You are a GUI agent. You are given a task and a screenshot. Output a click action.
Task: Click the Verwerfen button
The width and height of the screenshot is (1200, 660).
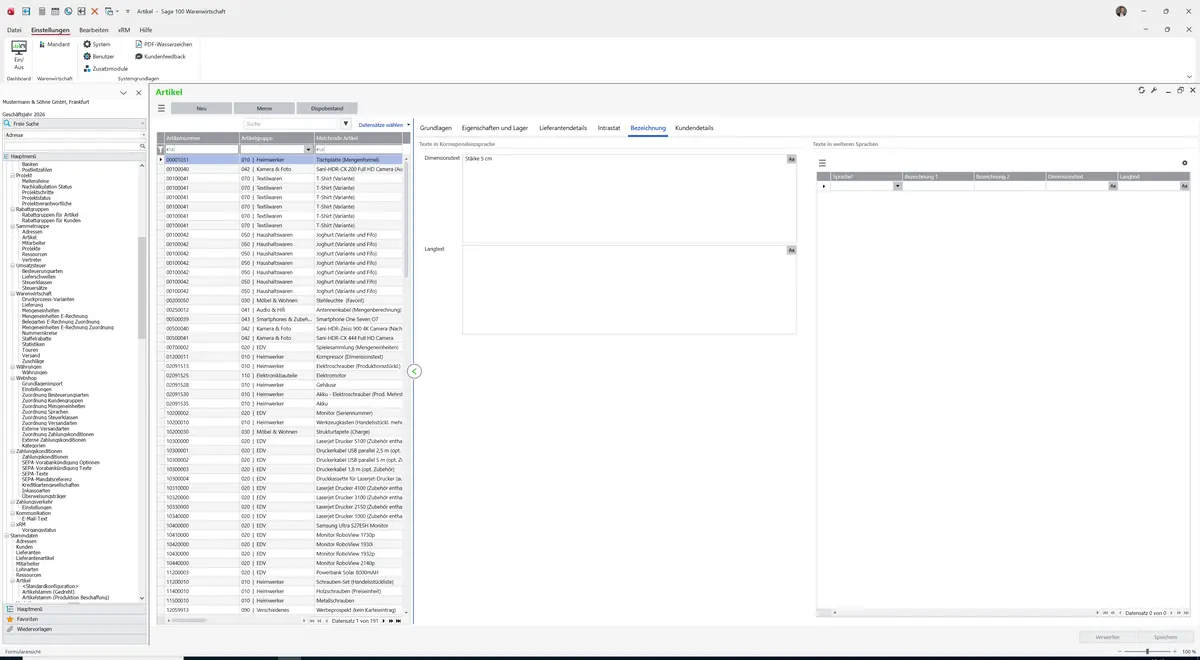1107,637
